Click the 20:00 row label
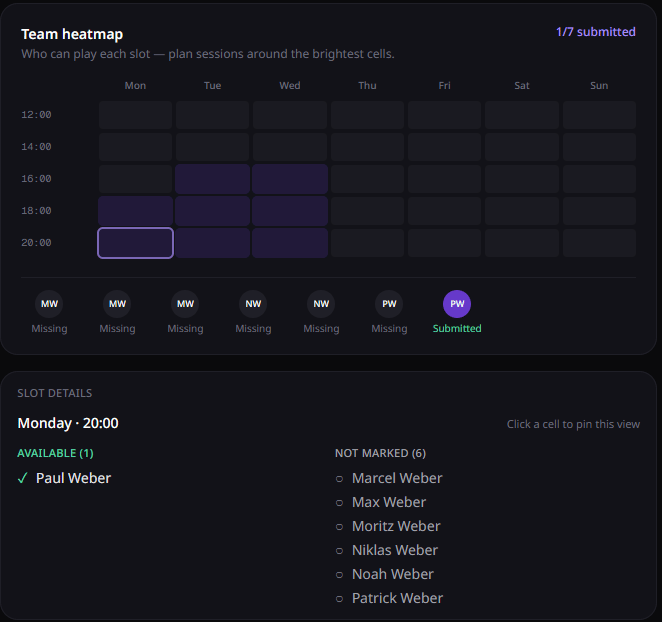Viewport: 662px width, 622px height. pos(36,243)
